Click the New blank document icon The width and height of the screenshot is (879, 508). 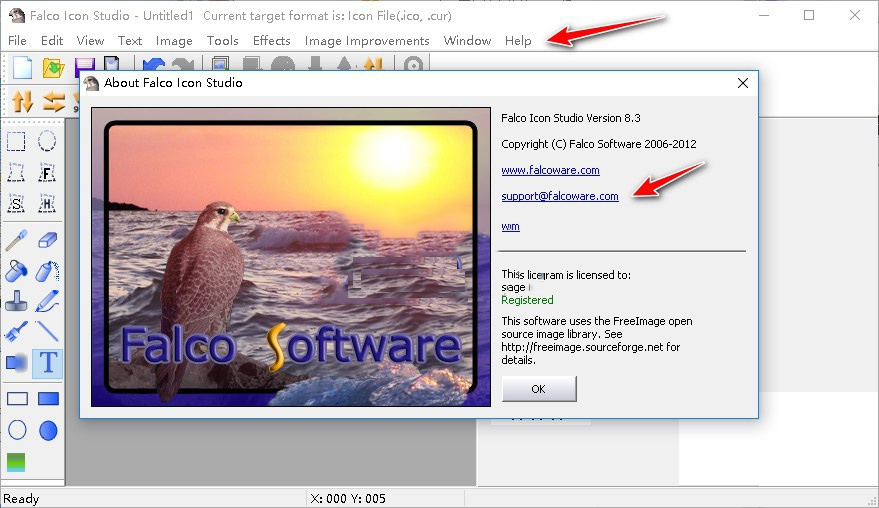[22, 67]
